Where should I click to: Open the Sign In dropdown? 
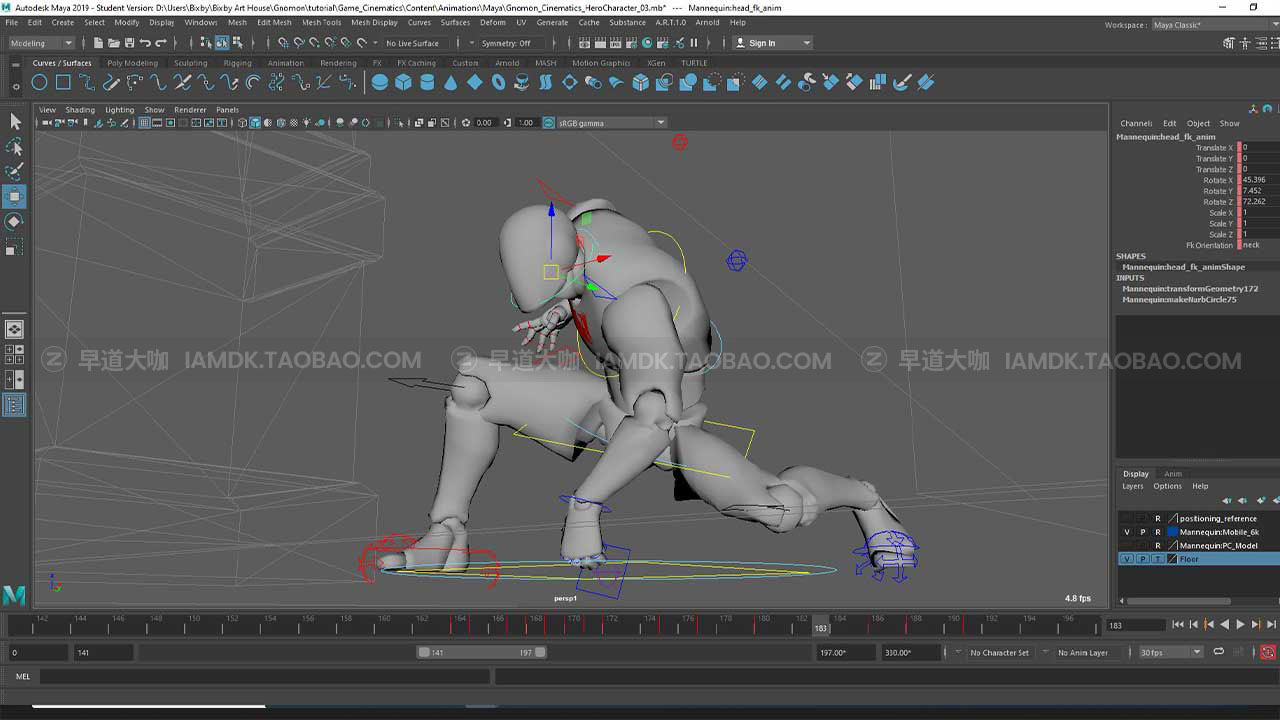coord(772,43)
